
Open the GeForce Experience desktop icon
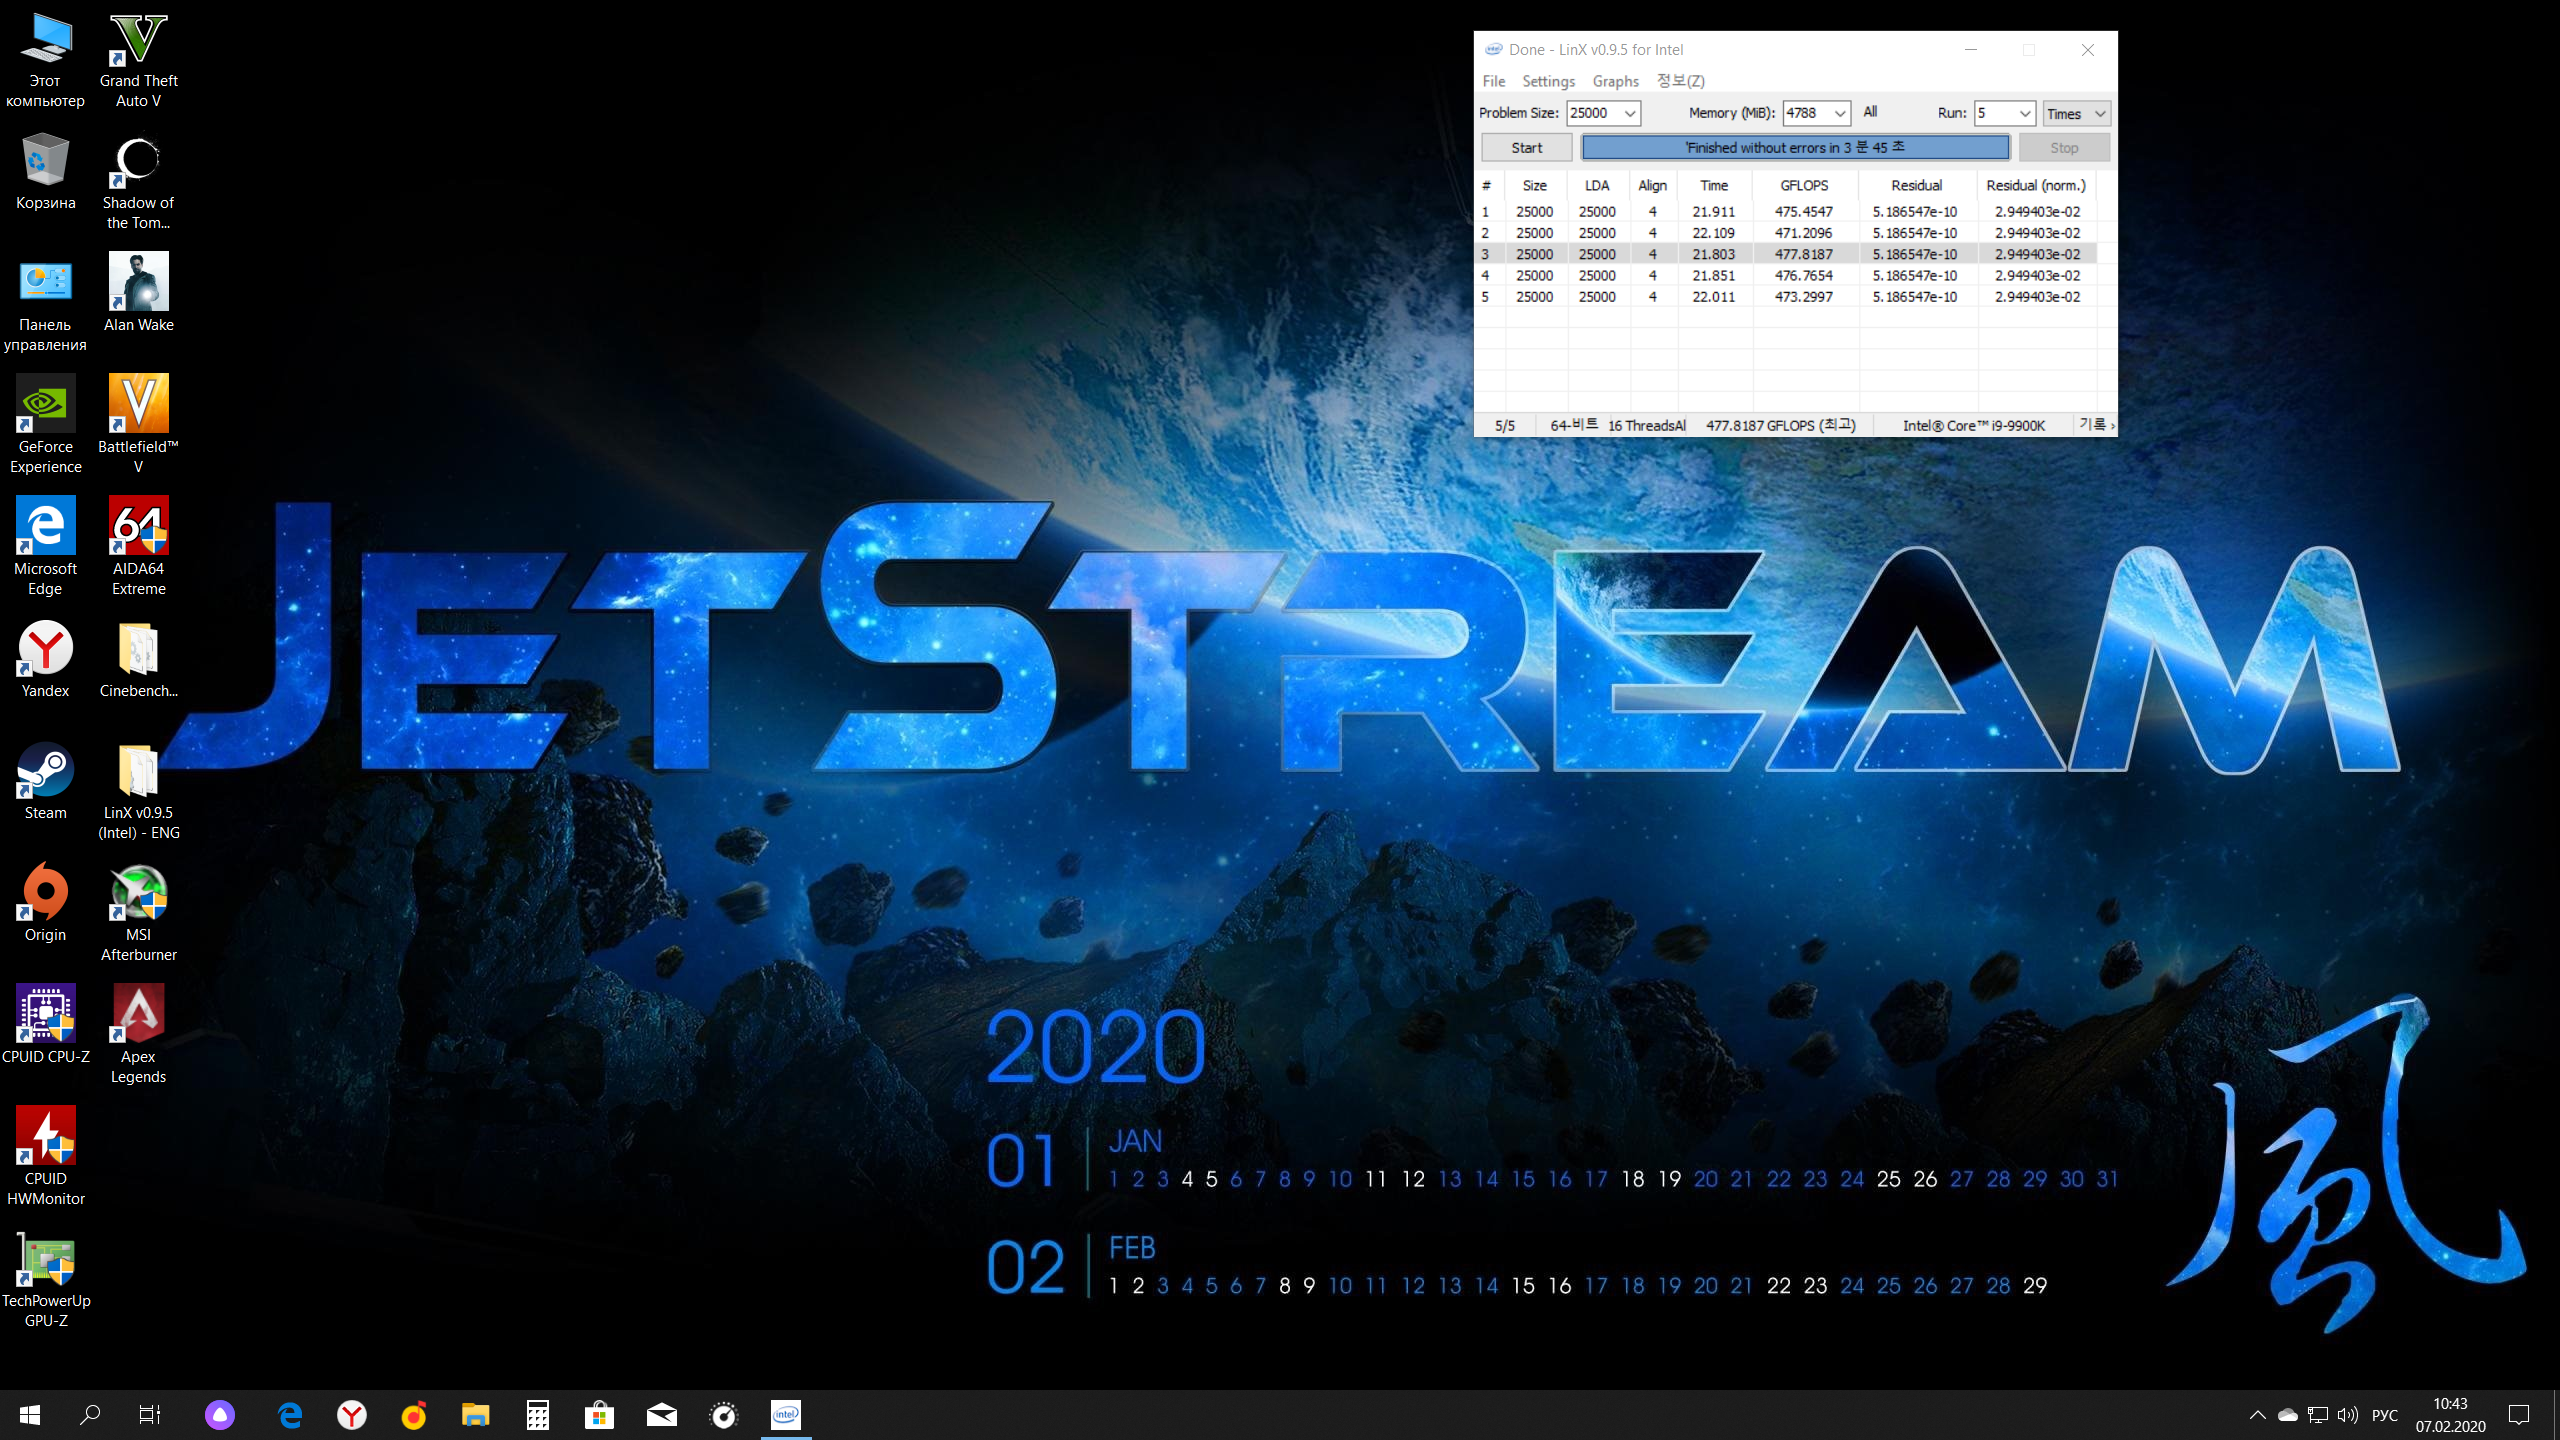point(45,406)
